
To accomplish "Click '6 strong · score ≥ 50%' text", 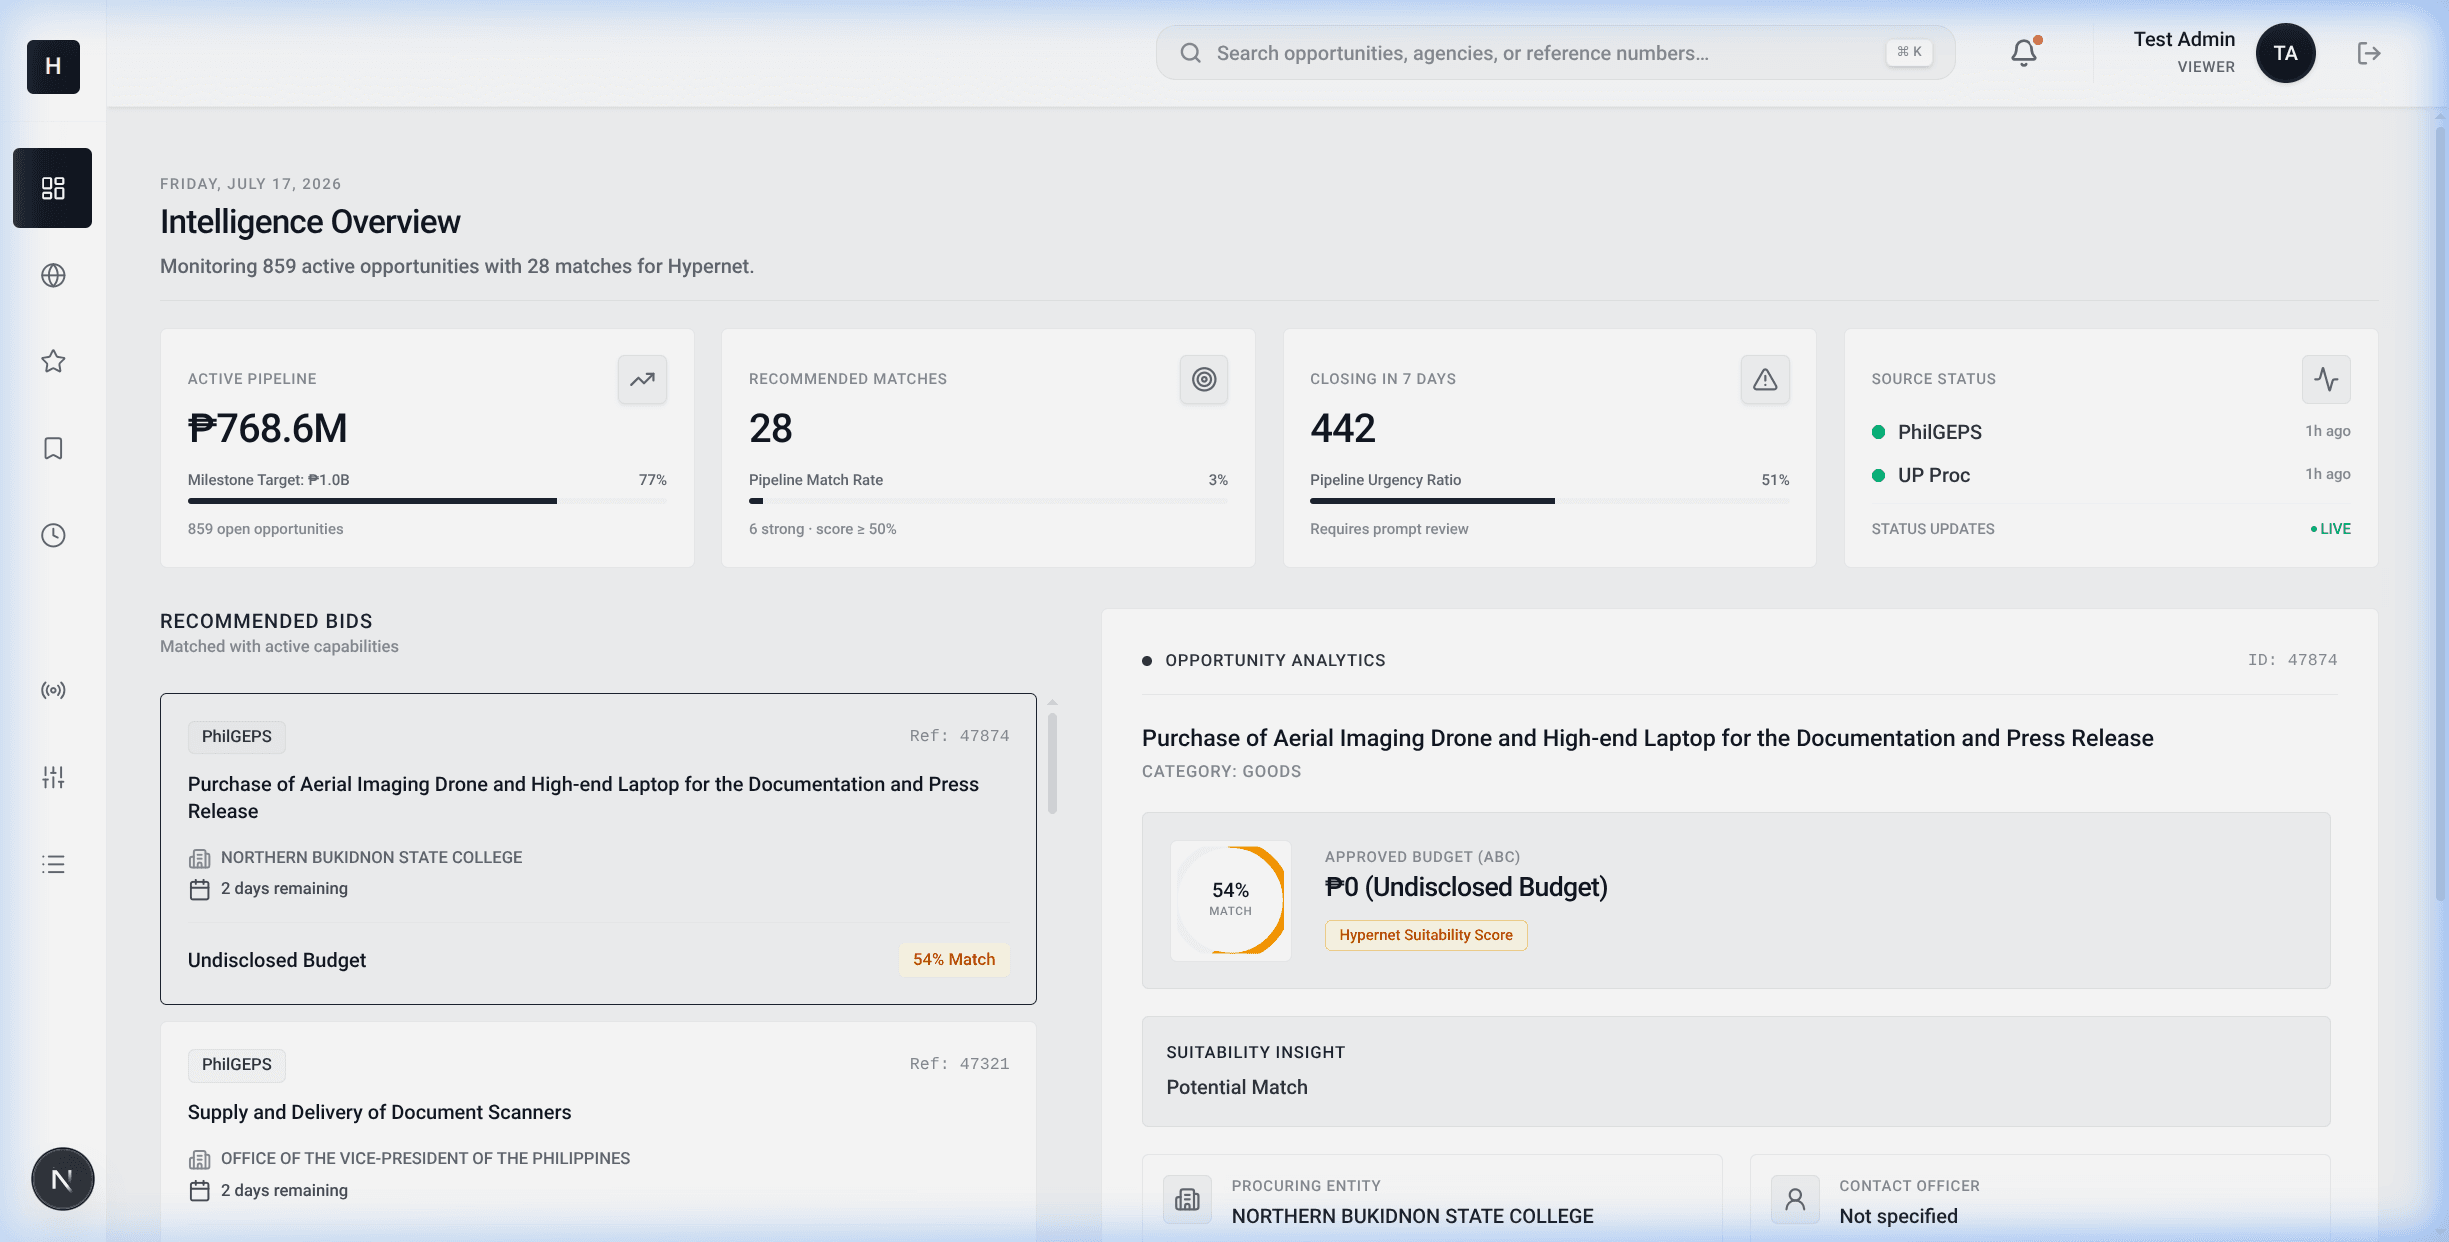I will [822, 529].
